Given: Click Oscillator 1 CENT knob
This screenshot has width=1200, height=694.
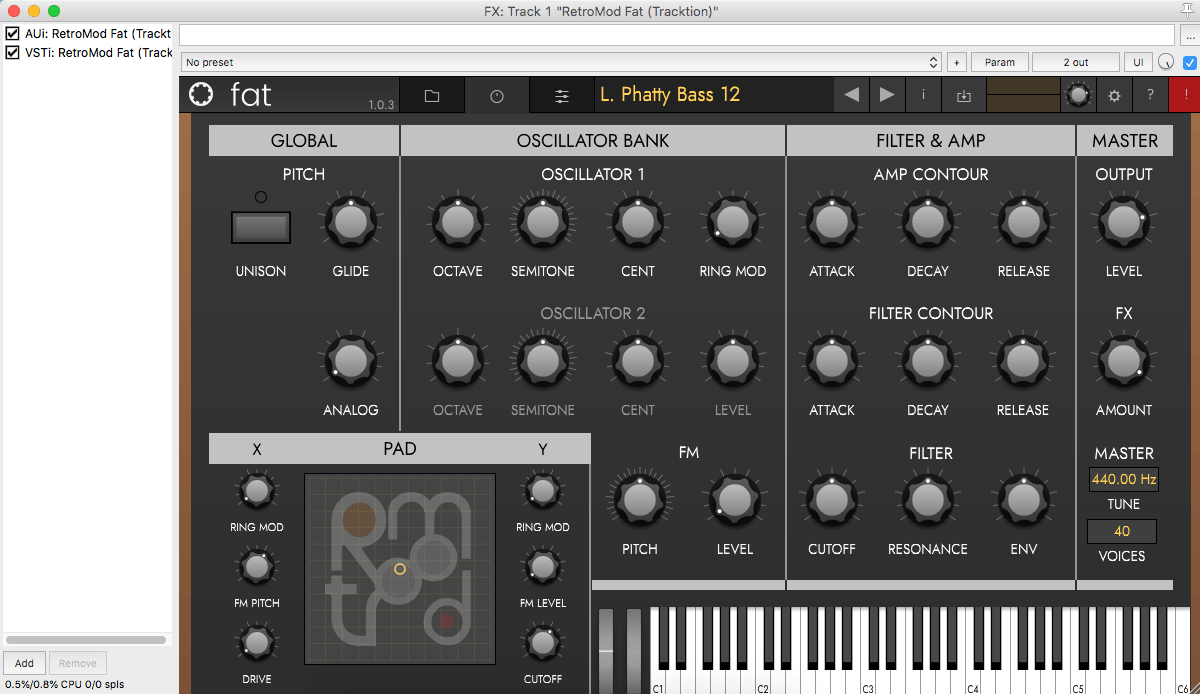Looking at the screenshot, I should [638, 222].
